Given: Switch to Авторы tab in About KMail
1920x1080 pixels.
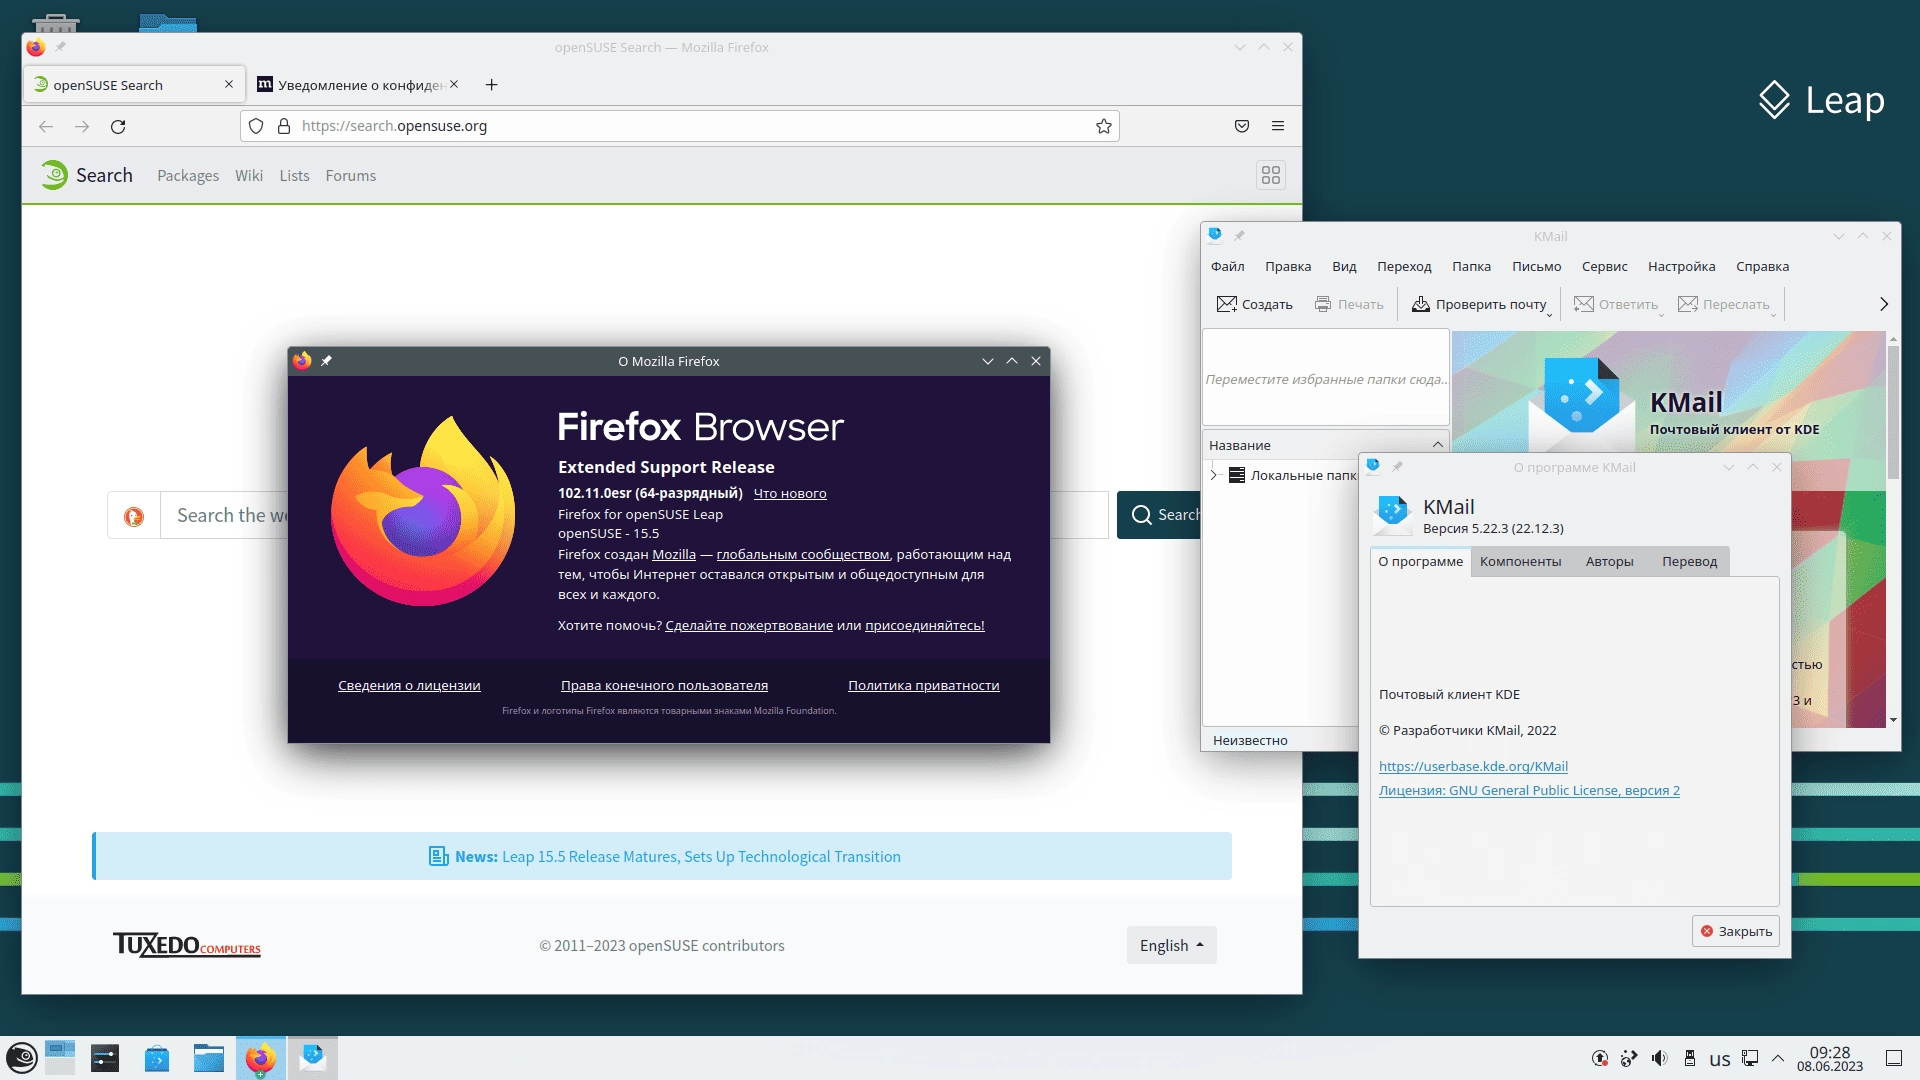Looking at the screenshot, I should click(1610, 562).
